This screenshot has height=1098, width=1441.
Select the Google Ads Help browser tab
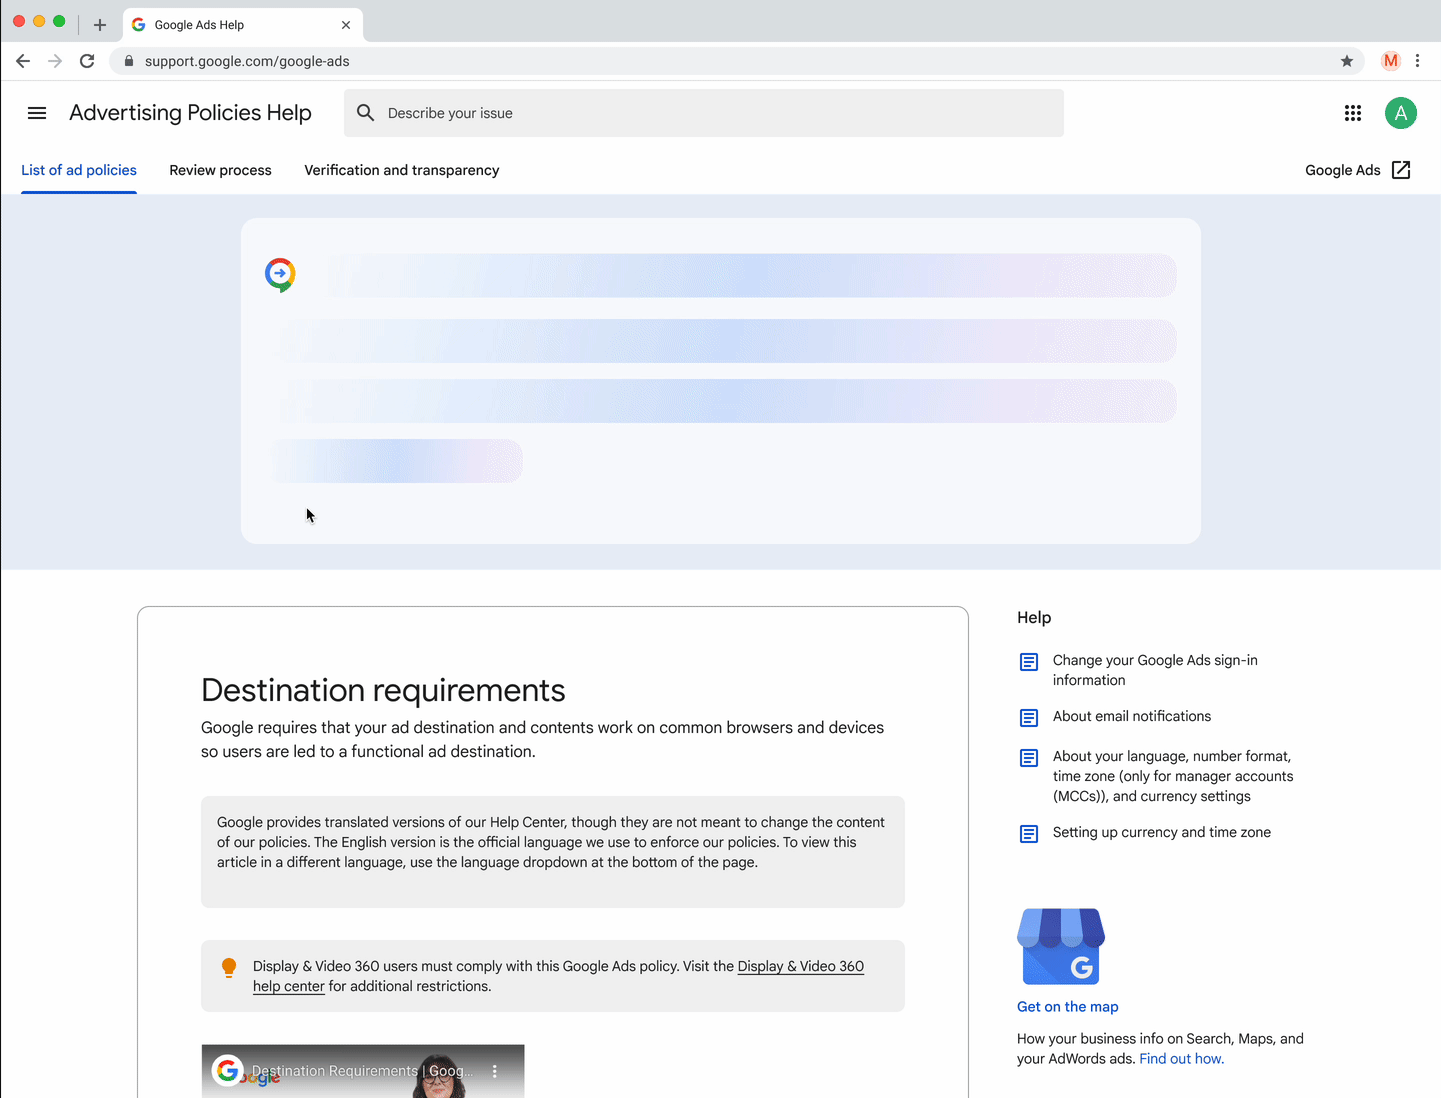coord(243,25)
